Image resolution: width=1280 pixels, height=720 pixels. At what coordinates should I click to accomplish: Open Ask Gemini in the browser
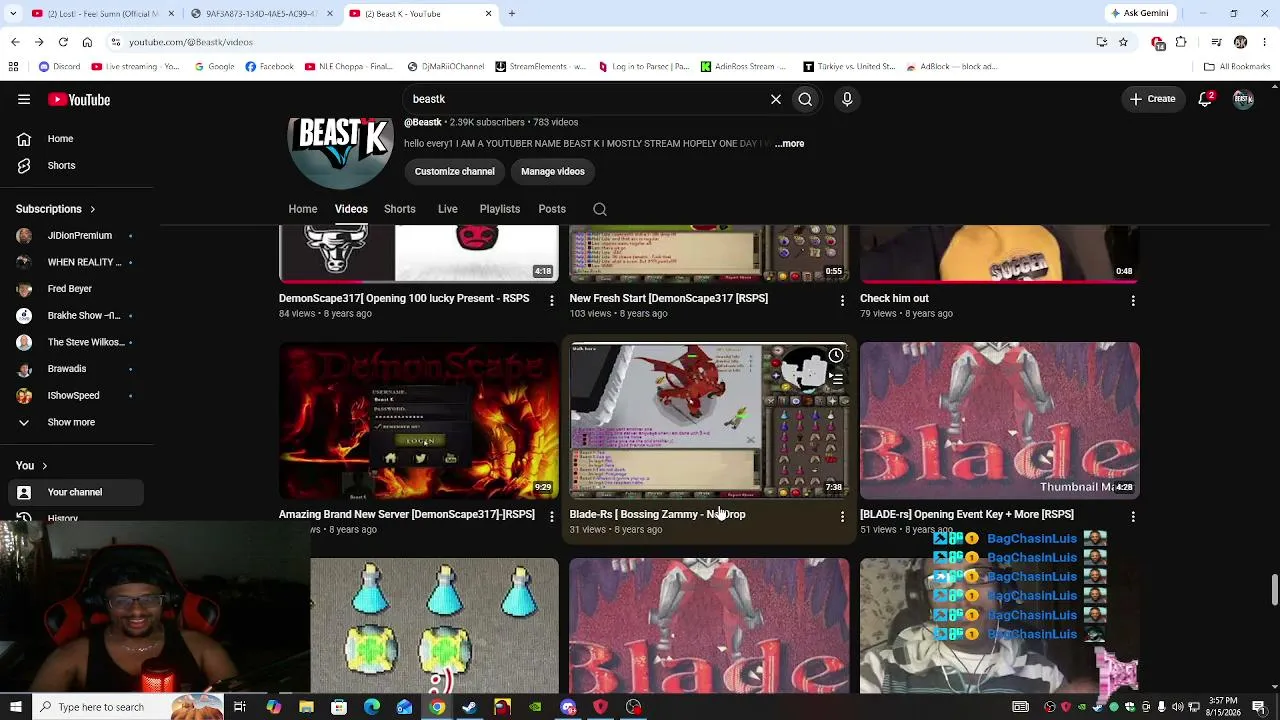point(1140,13)
